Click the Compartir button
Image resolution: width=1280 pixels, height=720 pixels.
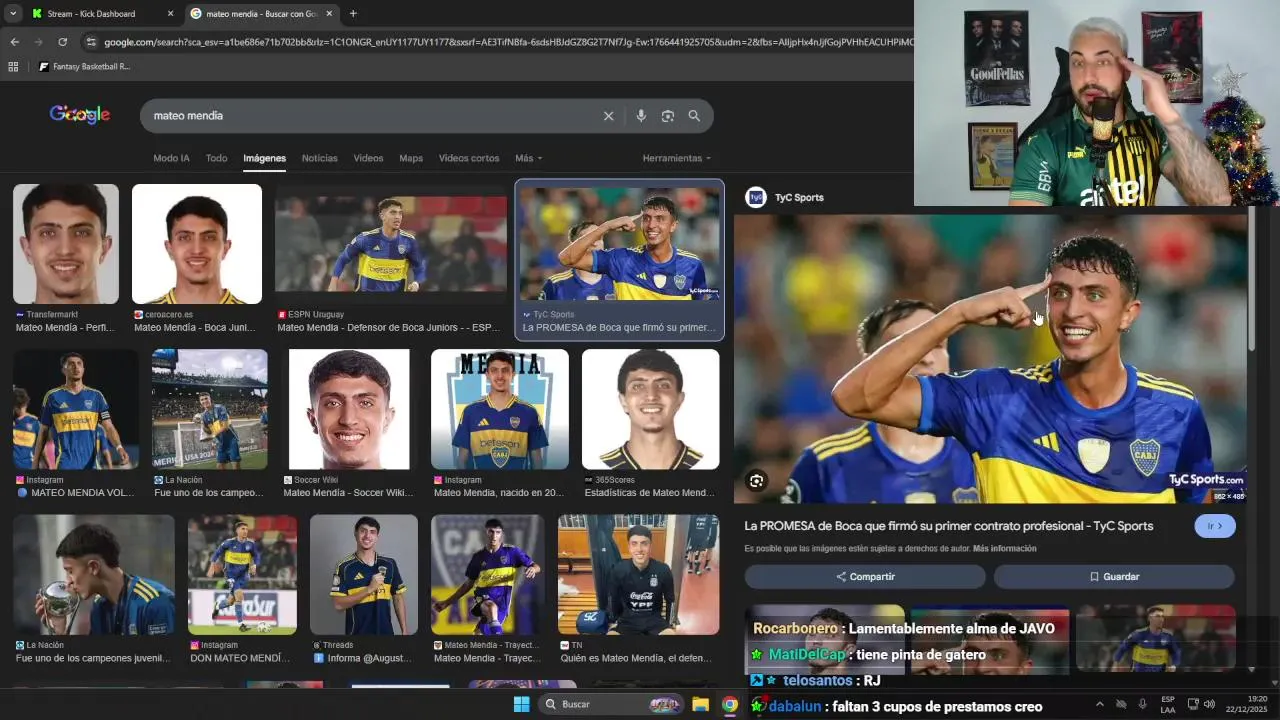click(865, 577)
